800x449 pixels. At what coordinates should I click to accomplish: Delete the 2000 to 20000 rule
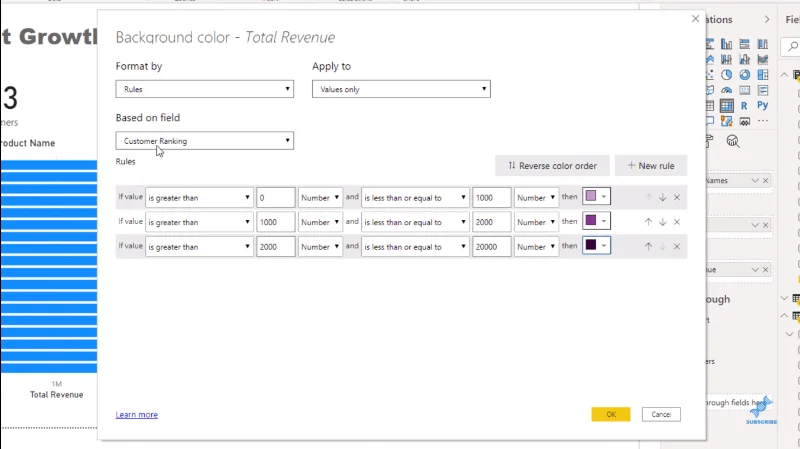click(677, 246)
